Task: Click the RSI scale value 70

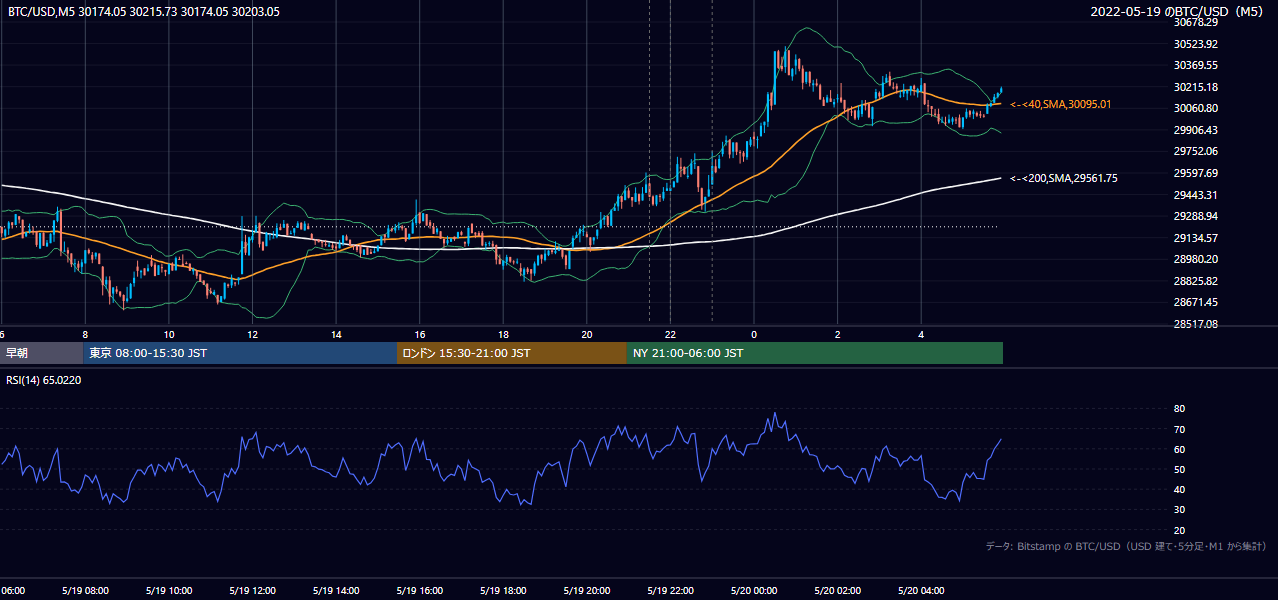Action: (1179, 429)
